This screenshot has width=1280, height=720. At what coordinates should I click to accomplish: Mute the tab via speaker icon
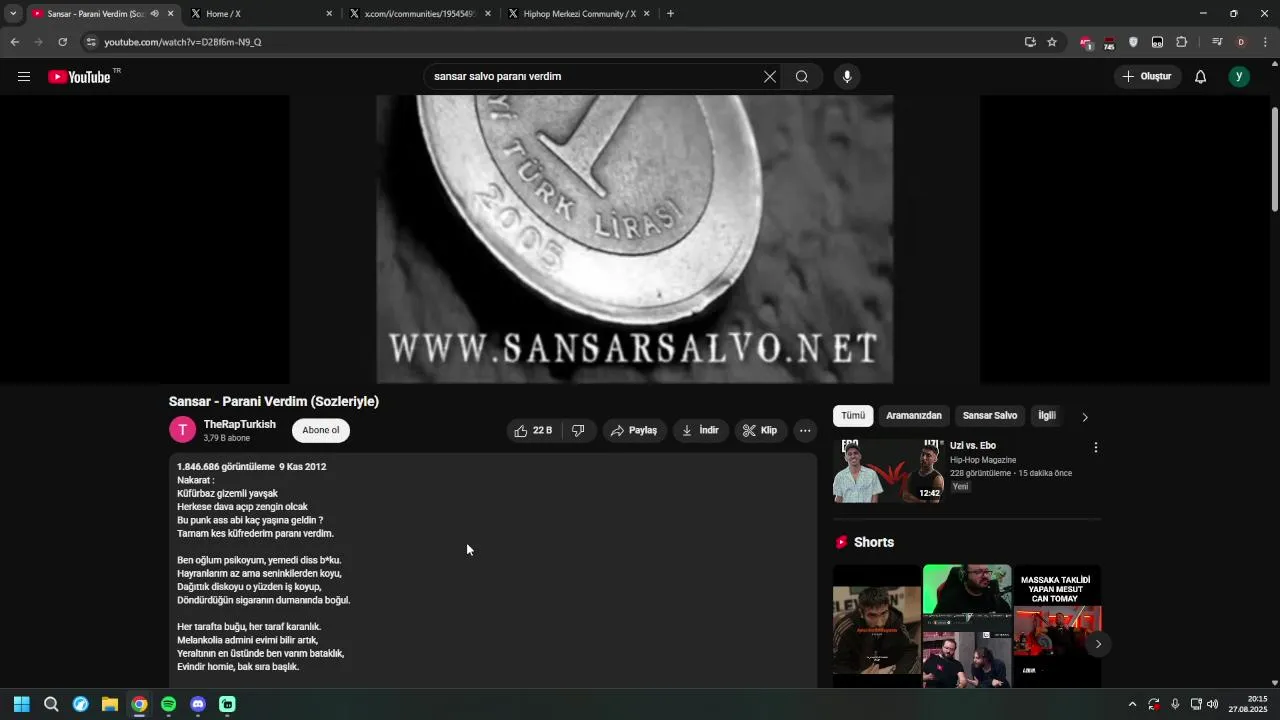[154, 14]
